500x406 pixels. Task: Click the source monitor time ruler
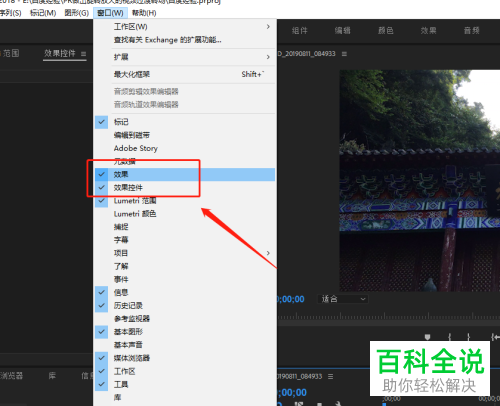[x=388, y=316]
